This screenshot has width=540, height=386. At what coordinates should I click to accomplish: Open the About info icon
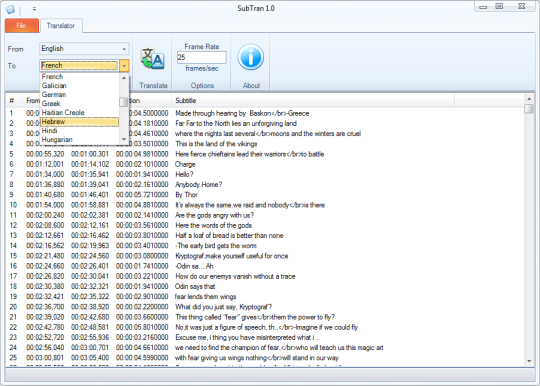click(x=251, y=57)
